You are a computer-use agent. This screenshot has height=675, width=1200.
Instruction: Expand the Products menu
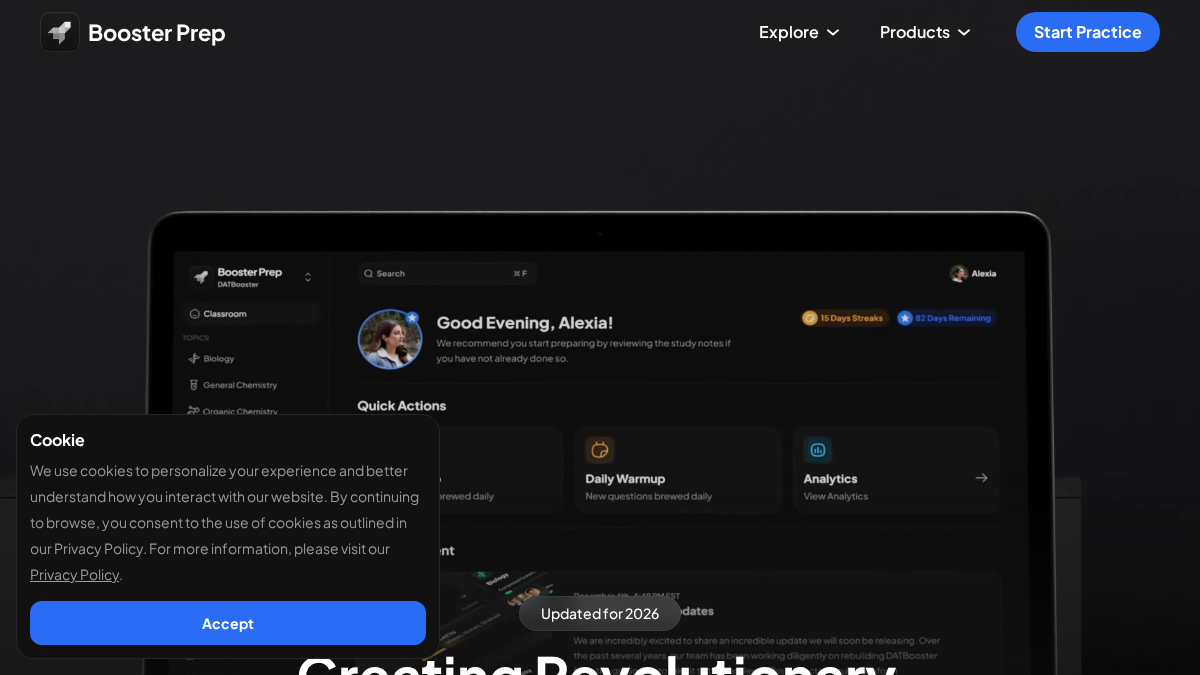pos(925,32)
